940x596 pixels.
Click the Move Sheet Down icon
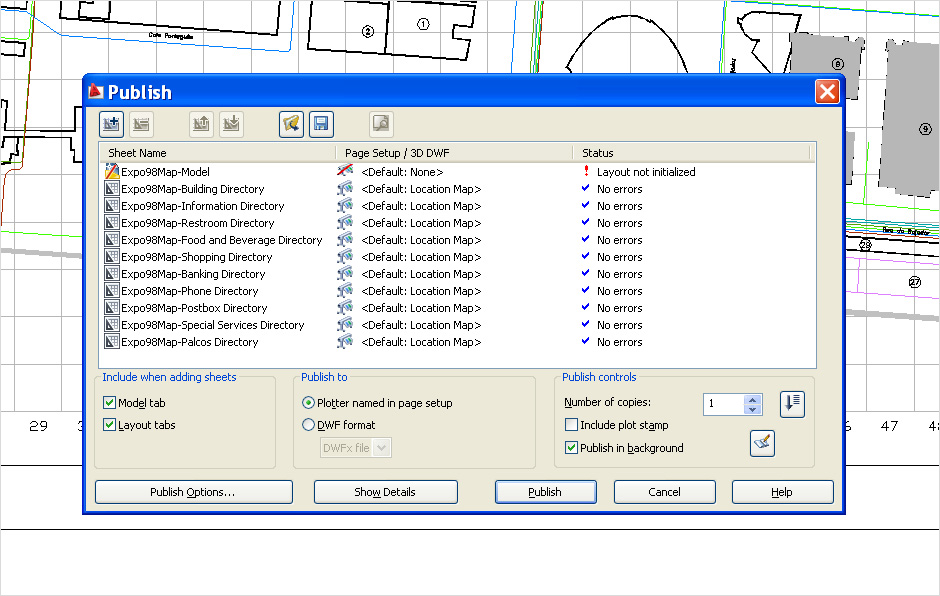tap(230, 124)
